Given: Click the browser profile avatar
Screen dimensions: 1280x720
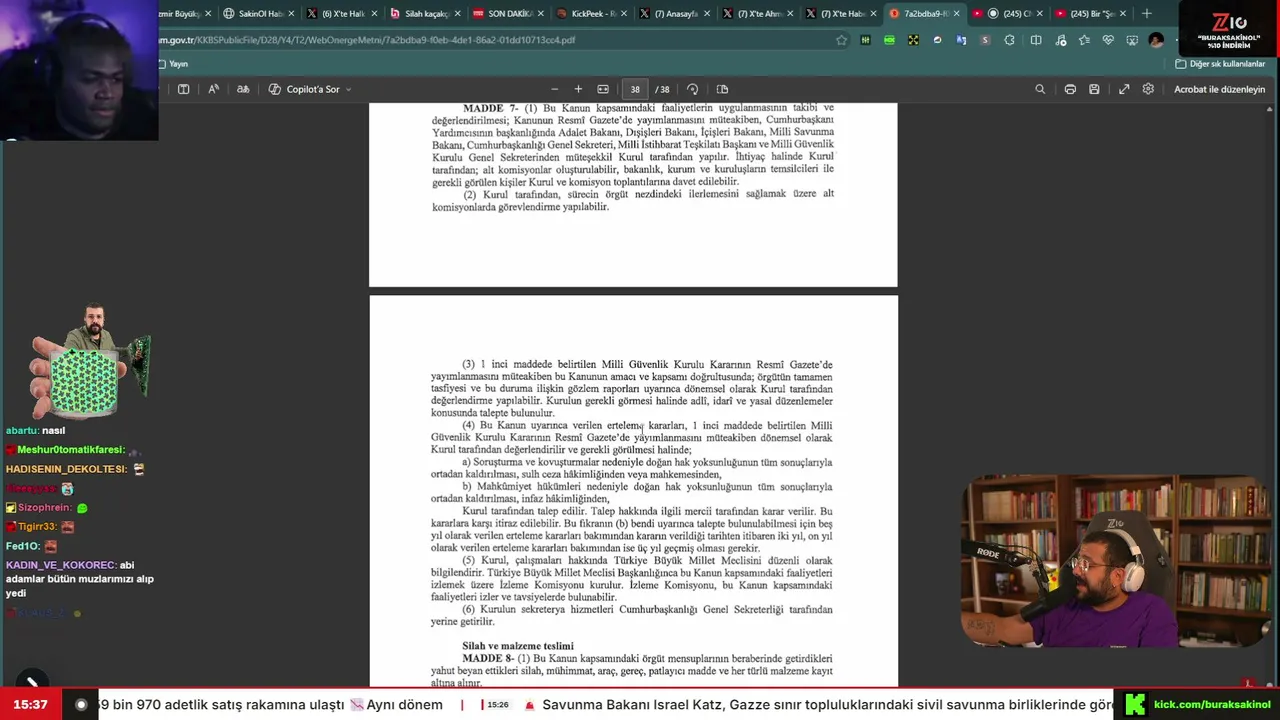Looking at the screenshot, I should coord(1156,40).
